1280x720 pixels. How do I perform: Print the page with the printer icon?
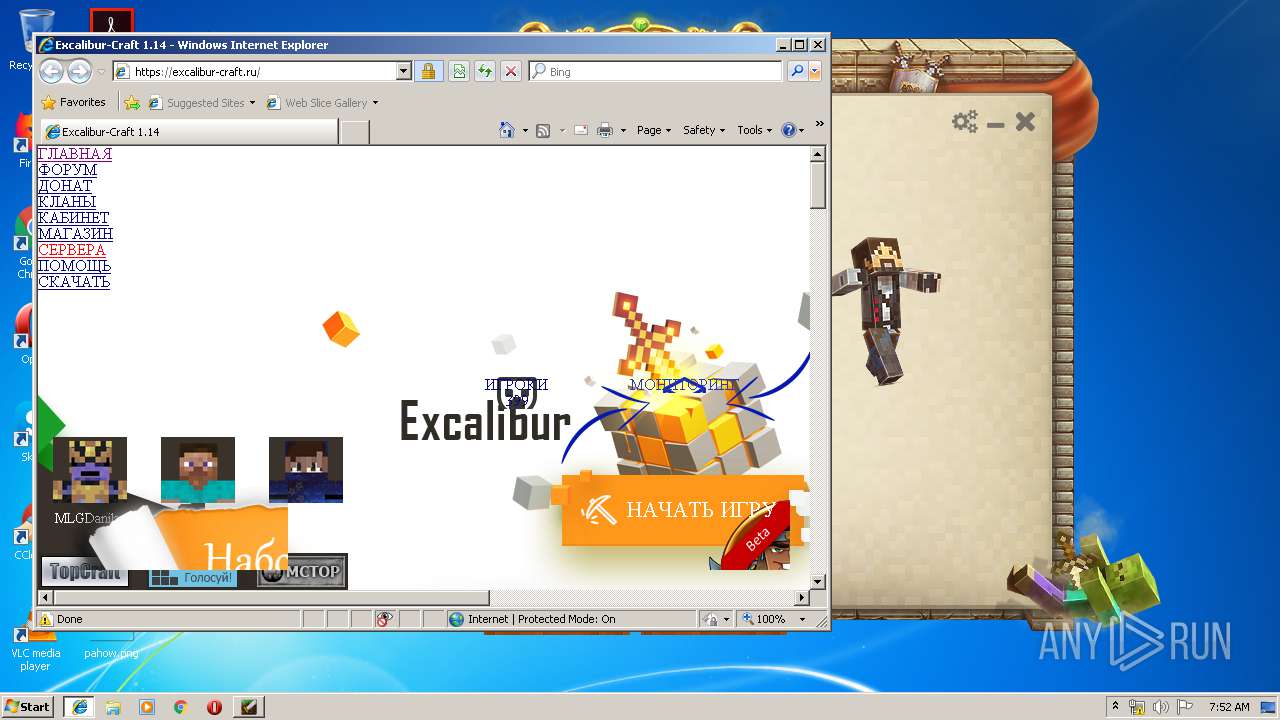[605, 130]
